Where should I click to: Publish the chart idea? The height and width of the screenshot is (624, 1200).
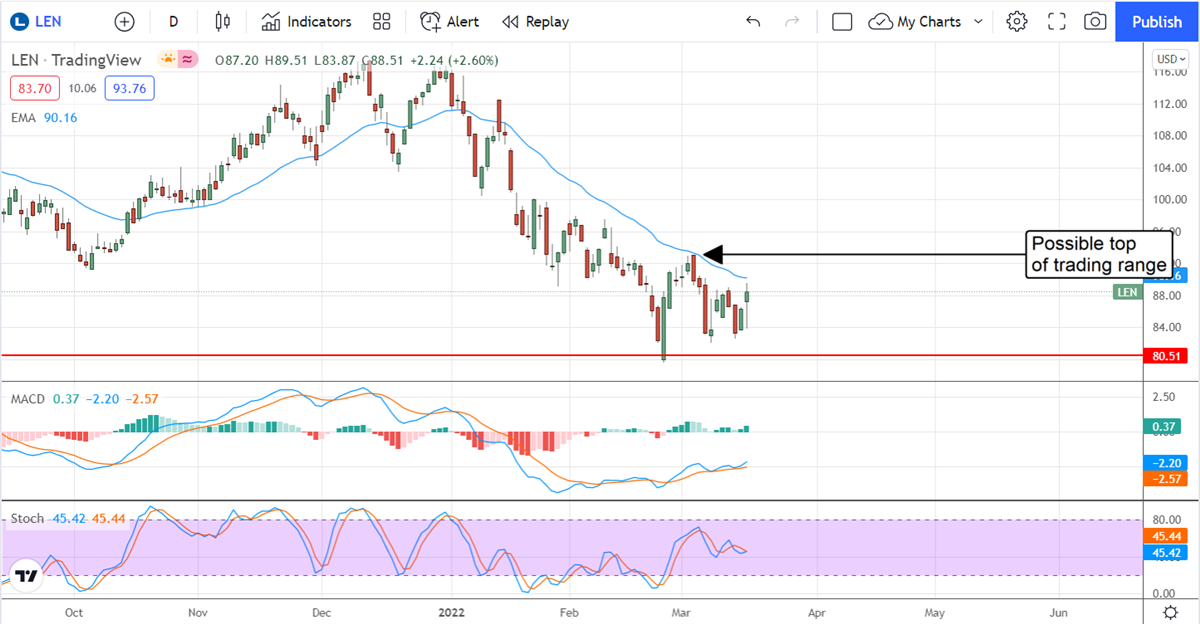point(1157,21)
